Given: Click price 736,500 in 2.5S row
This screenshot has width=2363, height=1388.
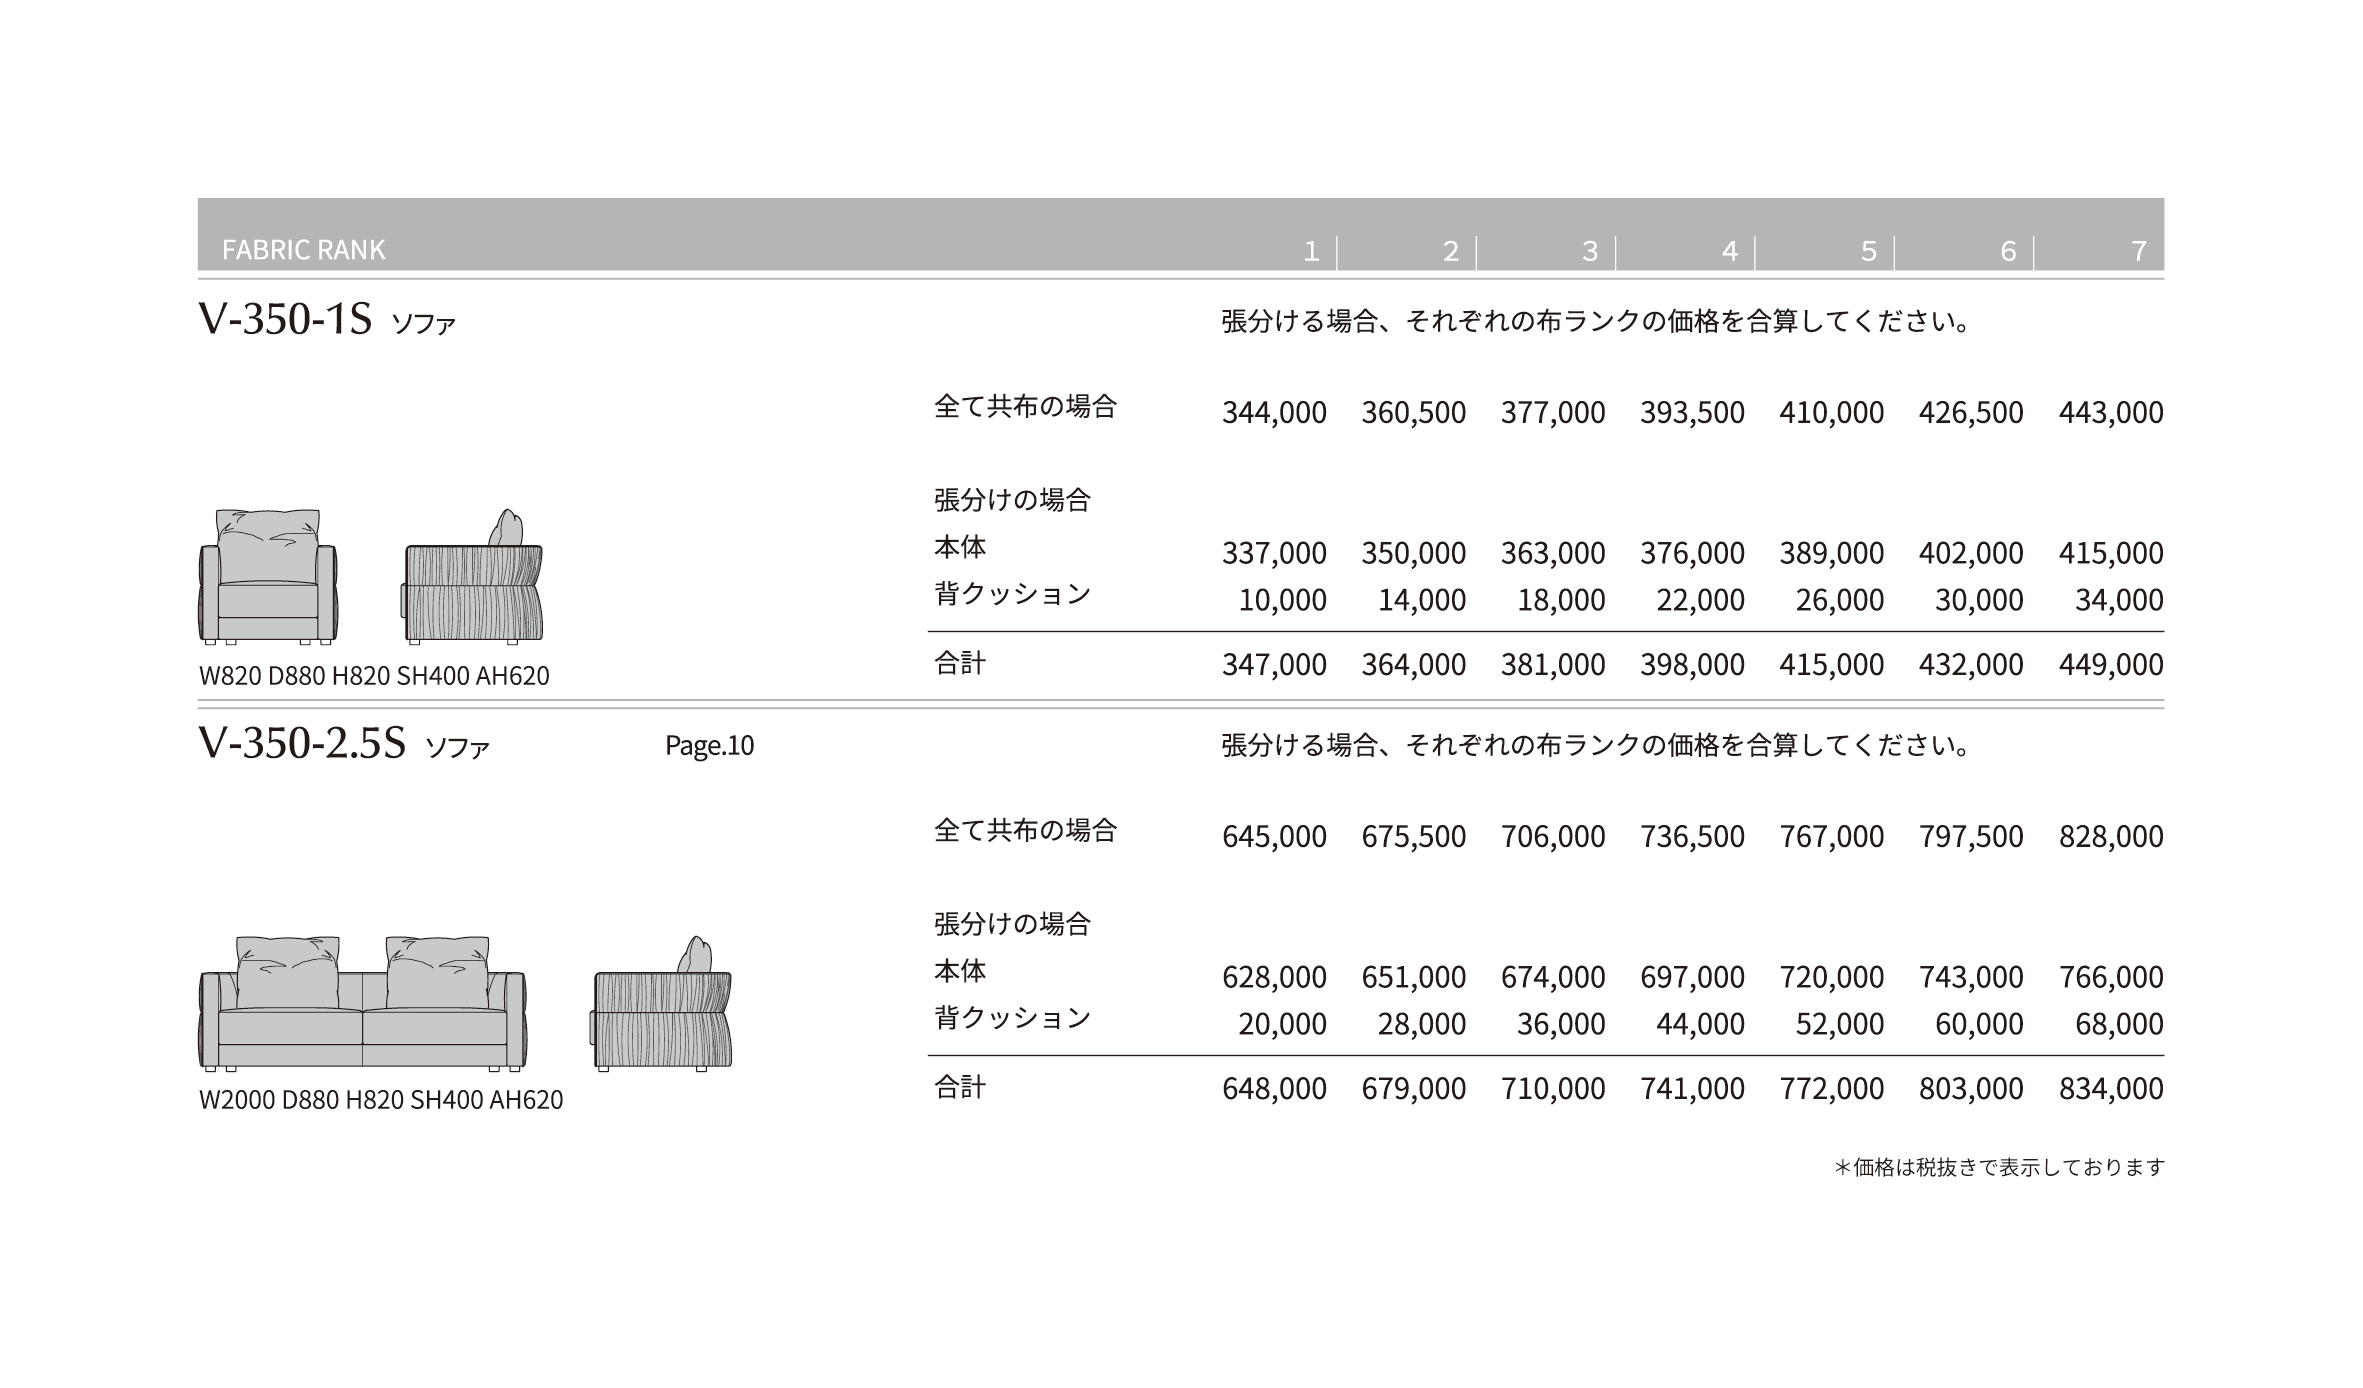Looking at the screenshot, I should (1692, 836).
